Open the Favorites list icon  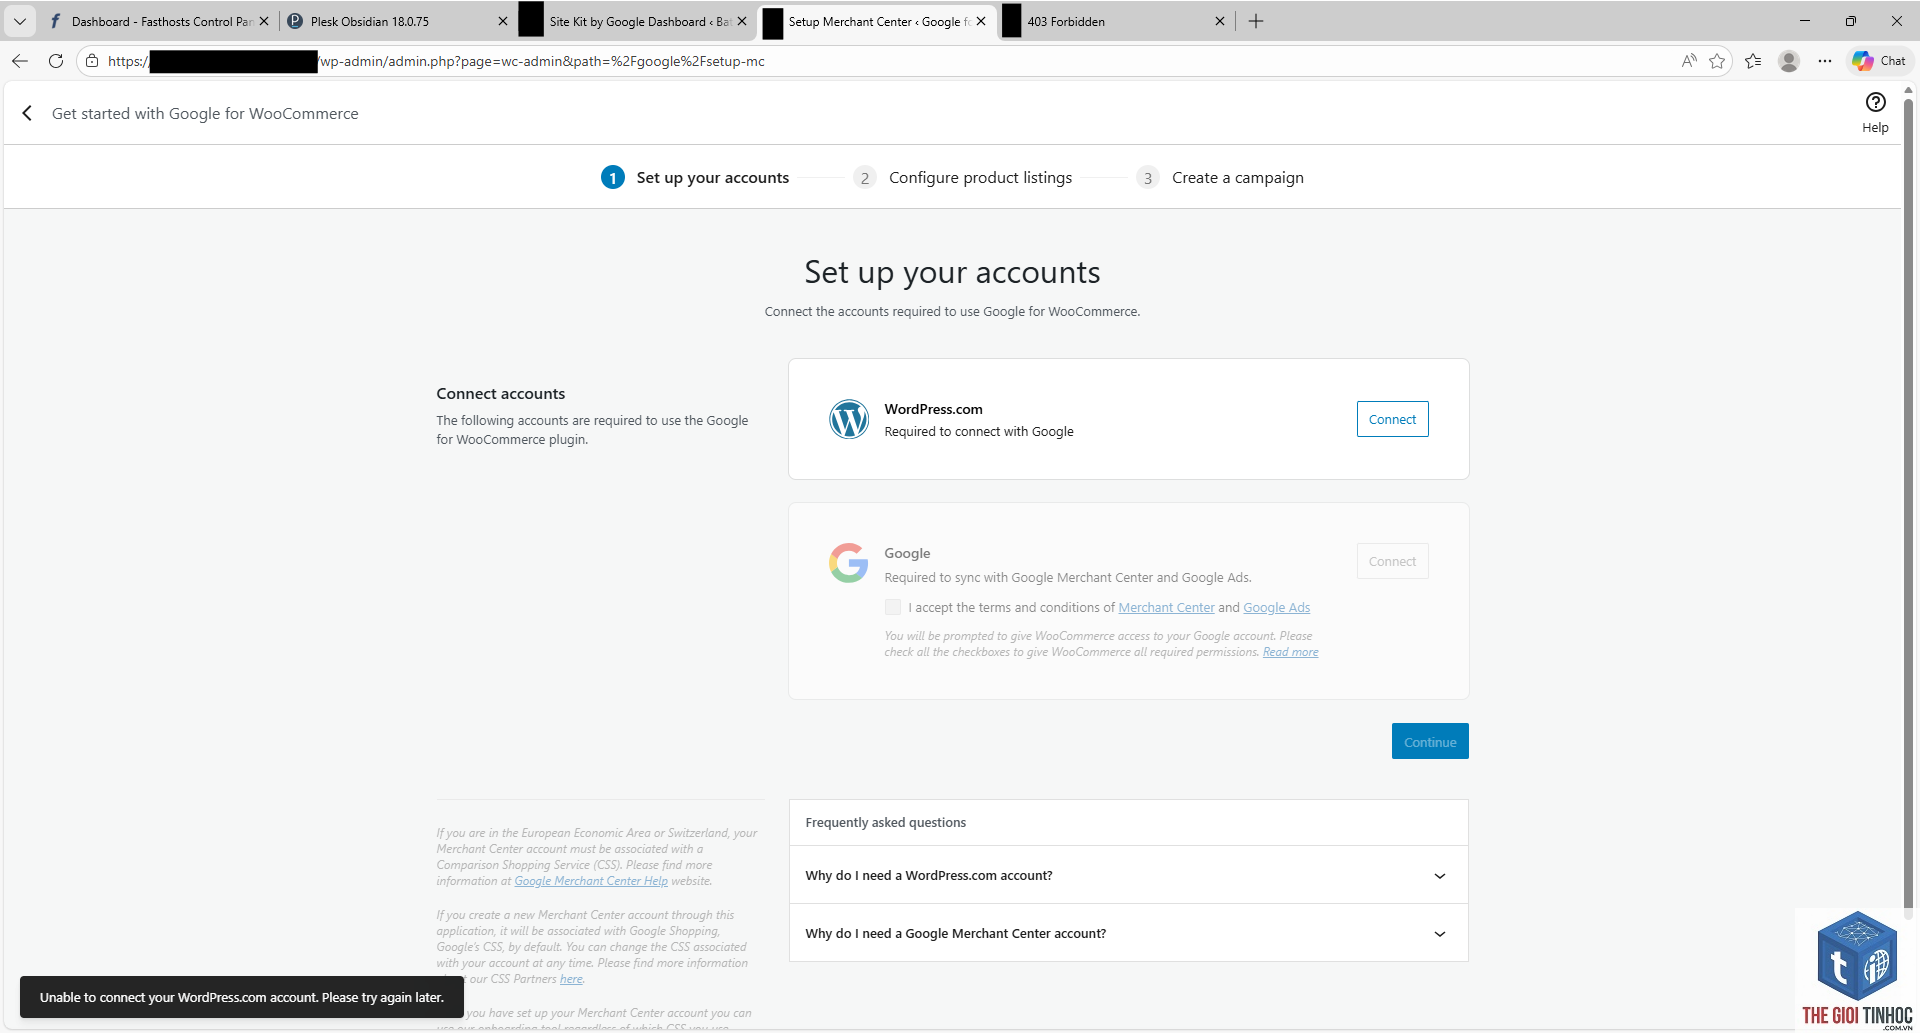pos(1753,61)
